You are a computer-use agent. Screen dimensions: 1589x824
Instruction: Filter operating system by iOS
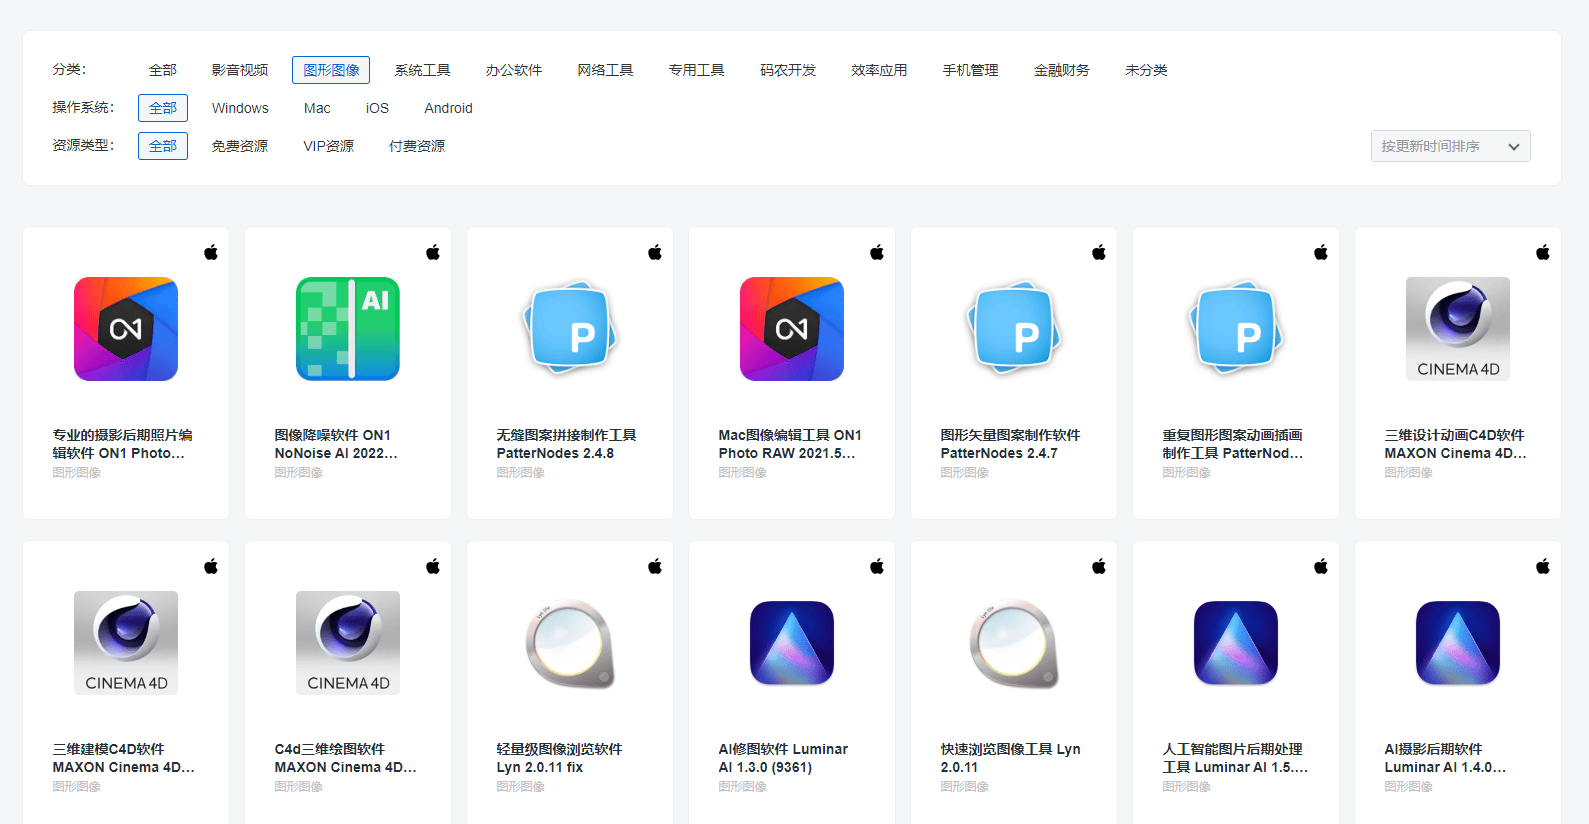coord(377,108)
